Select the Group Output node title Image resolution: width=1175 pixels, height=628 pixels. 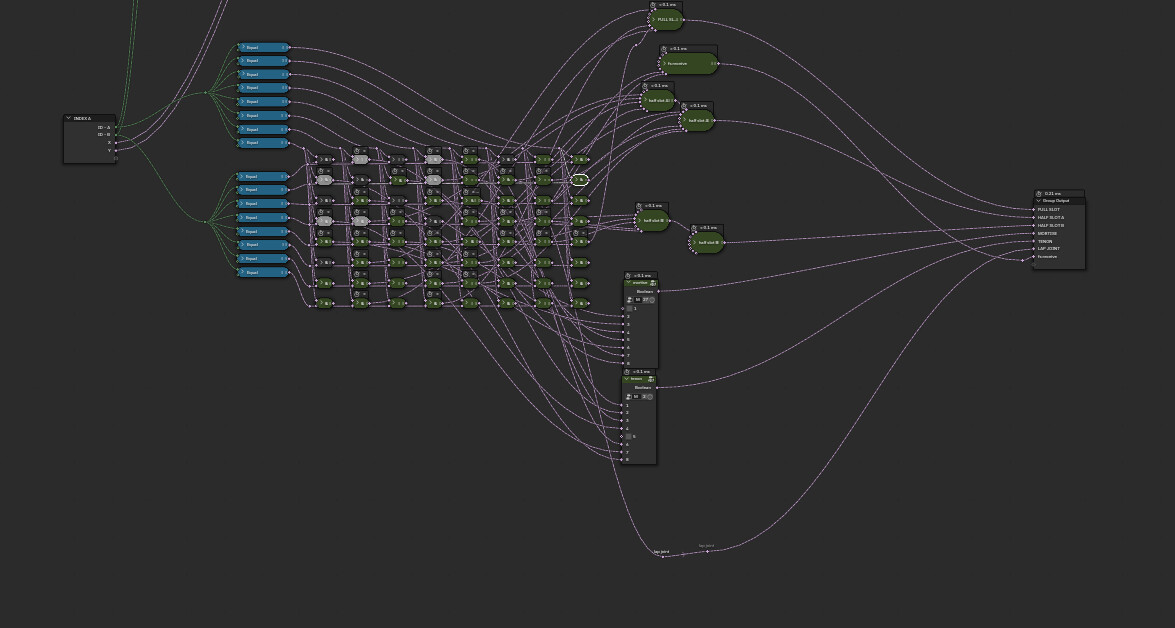[x=1057, y=201]
